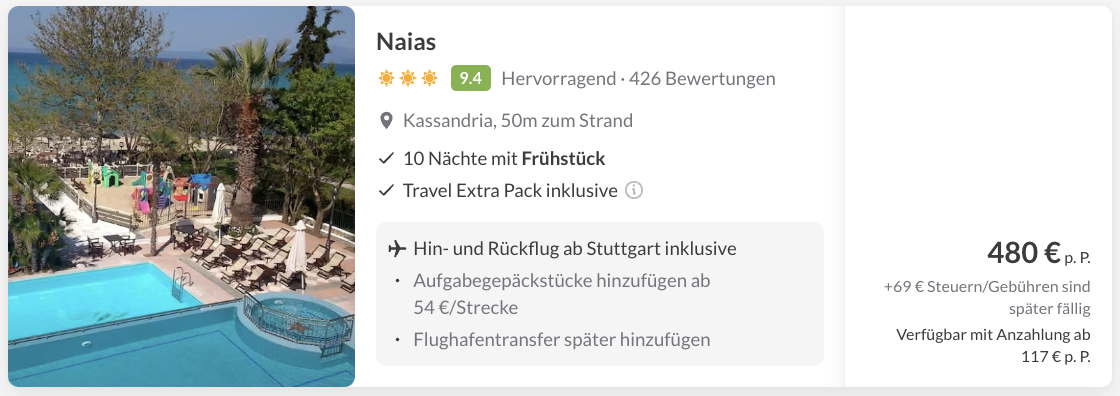Open the Naias hotel pool photo

point(181,197)
